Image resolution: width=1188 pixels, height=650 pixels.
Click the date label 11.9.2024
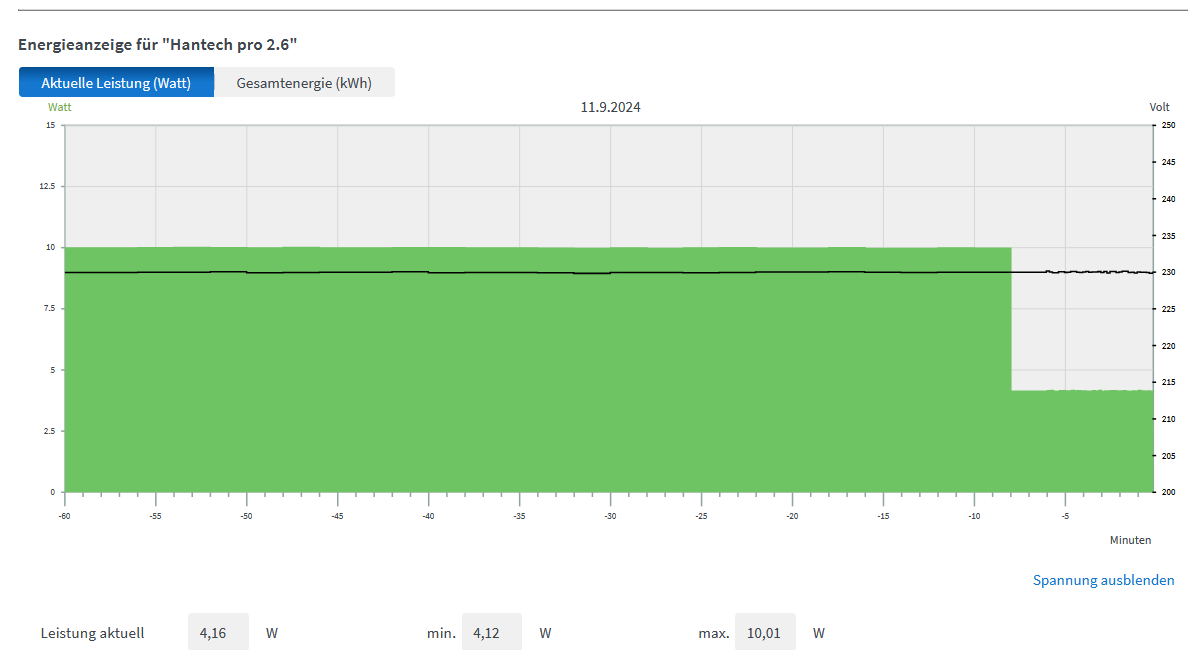(x=611, y=108)
